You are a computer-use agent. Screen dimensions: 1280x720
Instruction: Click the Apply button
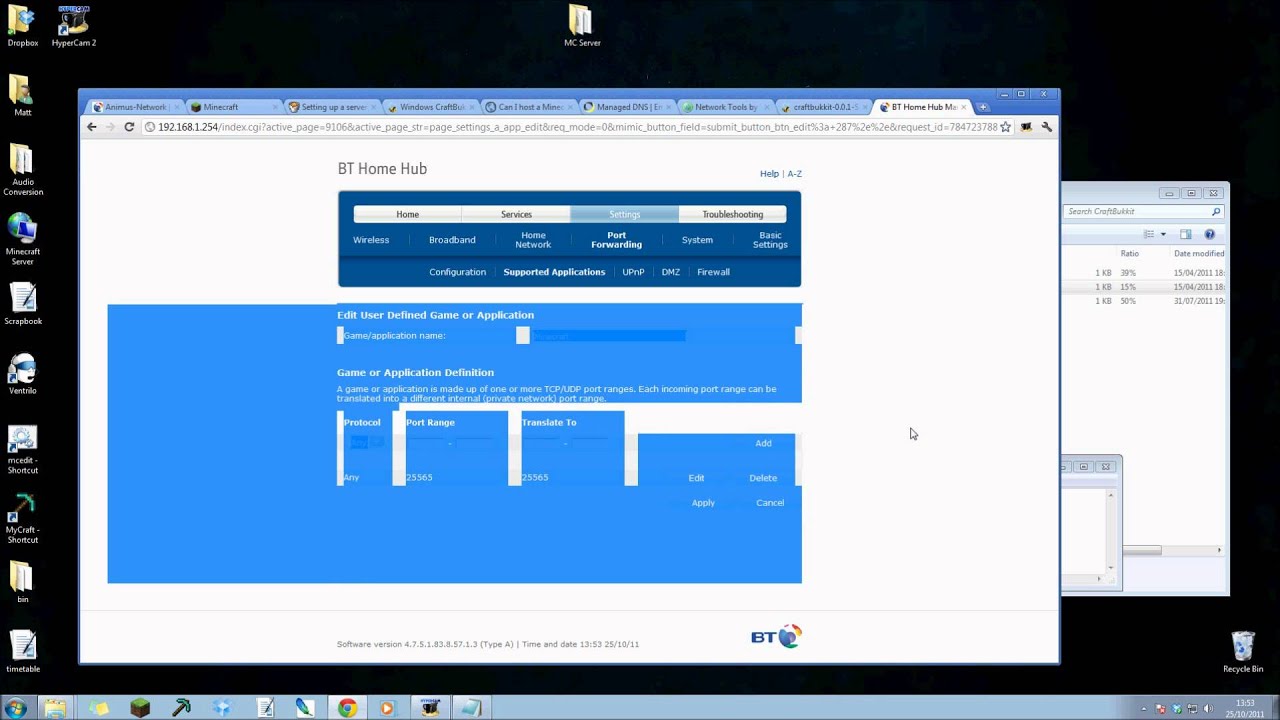click(x=703, y=503)
